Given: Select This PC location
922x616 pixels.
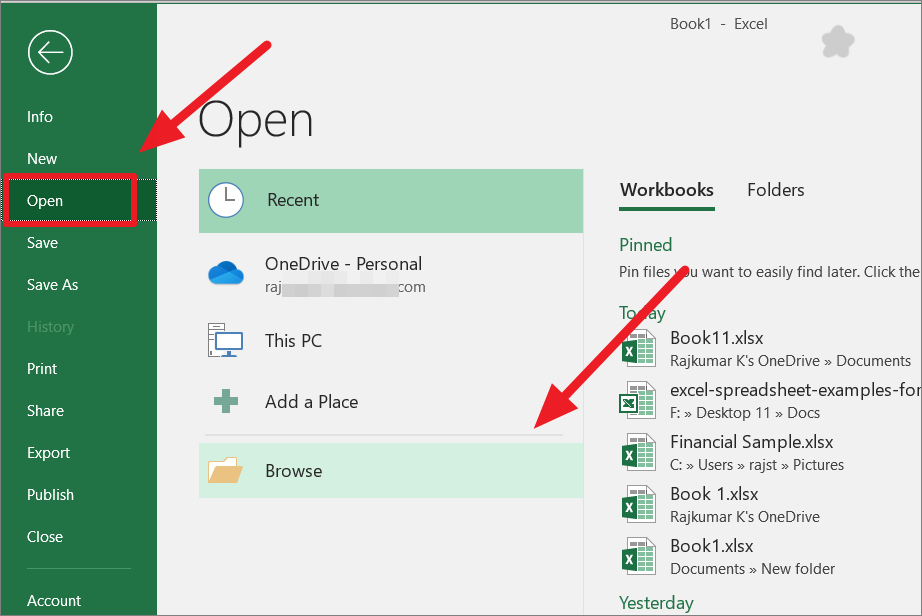Looking at the screenshot, I should pos(391,340).
